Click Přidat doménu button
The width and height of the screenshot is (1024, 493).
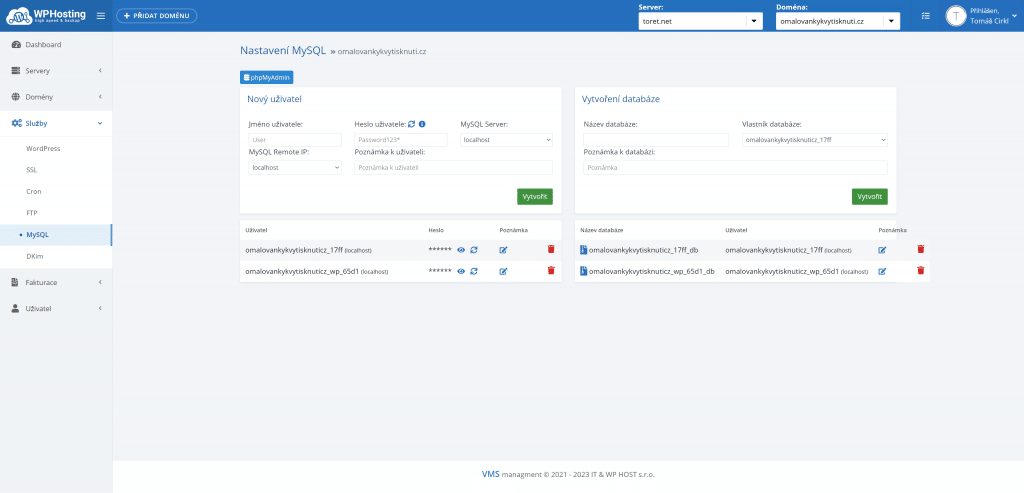point(157,16)
